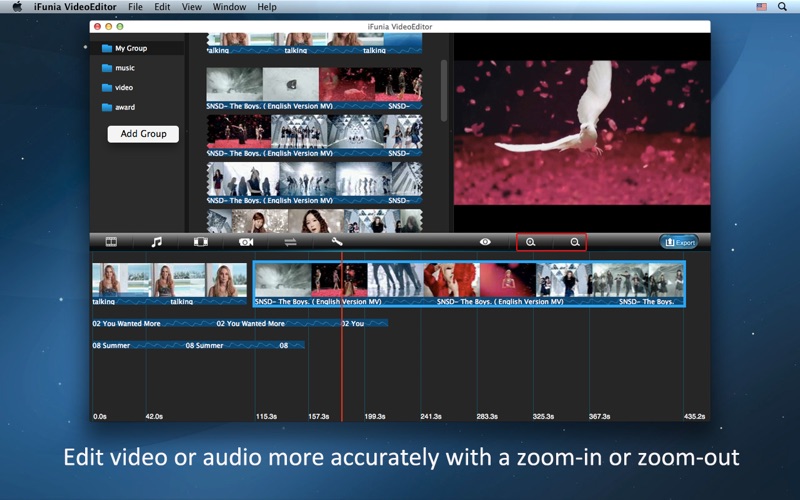
Task: Select the SNSD The Boys timeline clip
Action: 469,284
